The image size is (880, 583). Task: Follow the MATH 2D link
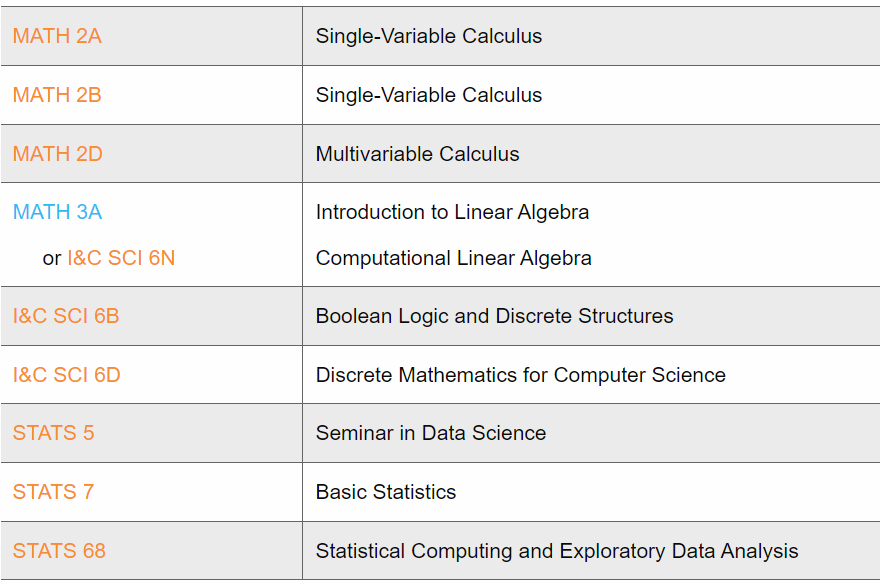(57, 155)
